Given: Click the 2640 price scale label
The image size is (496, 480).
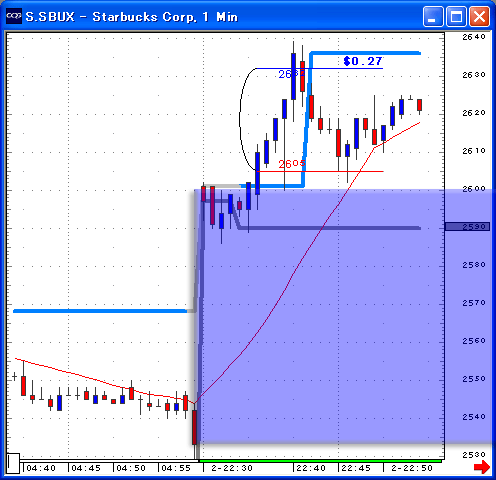Looking at the screenshot, I should tap(474, 37).
